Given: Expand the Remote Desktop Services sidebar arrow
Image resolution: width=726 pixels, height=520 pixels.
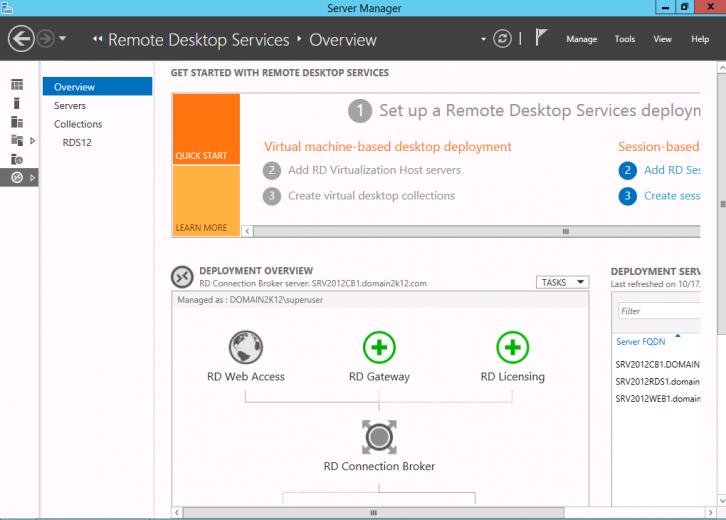Looking at the screenshot, I should click(x=32, y=177).
